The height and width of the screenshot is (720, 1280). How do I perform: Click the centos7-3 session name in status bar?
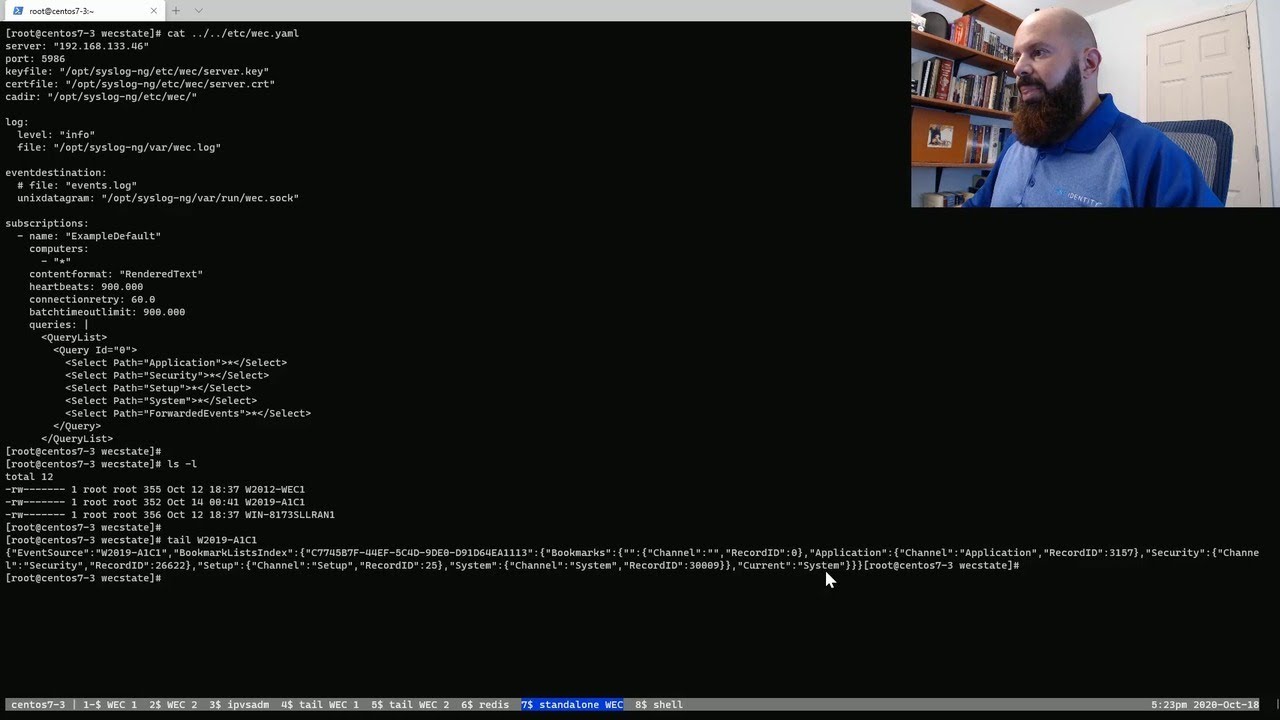click(x=38, y=705)
